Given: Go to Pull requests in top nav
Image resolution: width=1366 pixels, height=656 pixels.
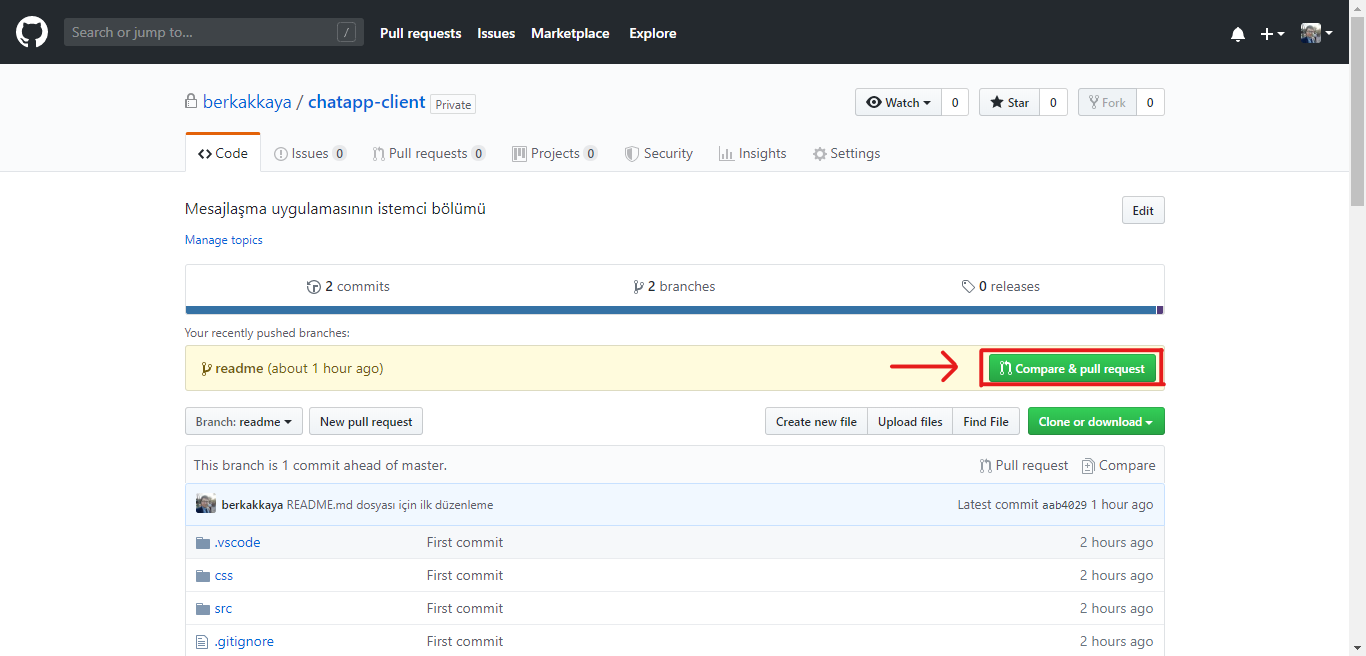Looking at the screenshot, I should pyautogui.click(x=420, y=33).
